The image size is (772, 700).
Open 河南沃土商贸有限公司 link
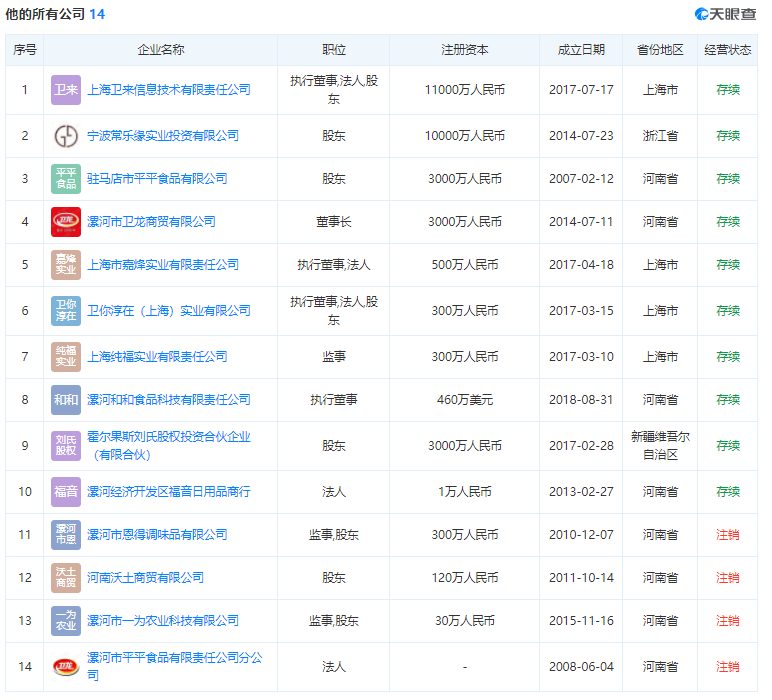click(145, 578)
